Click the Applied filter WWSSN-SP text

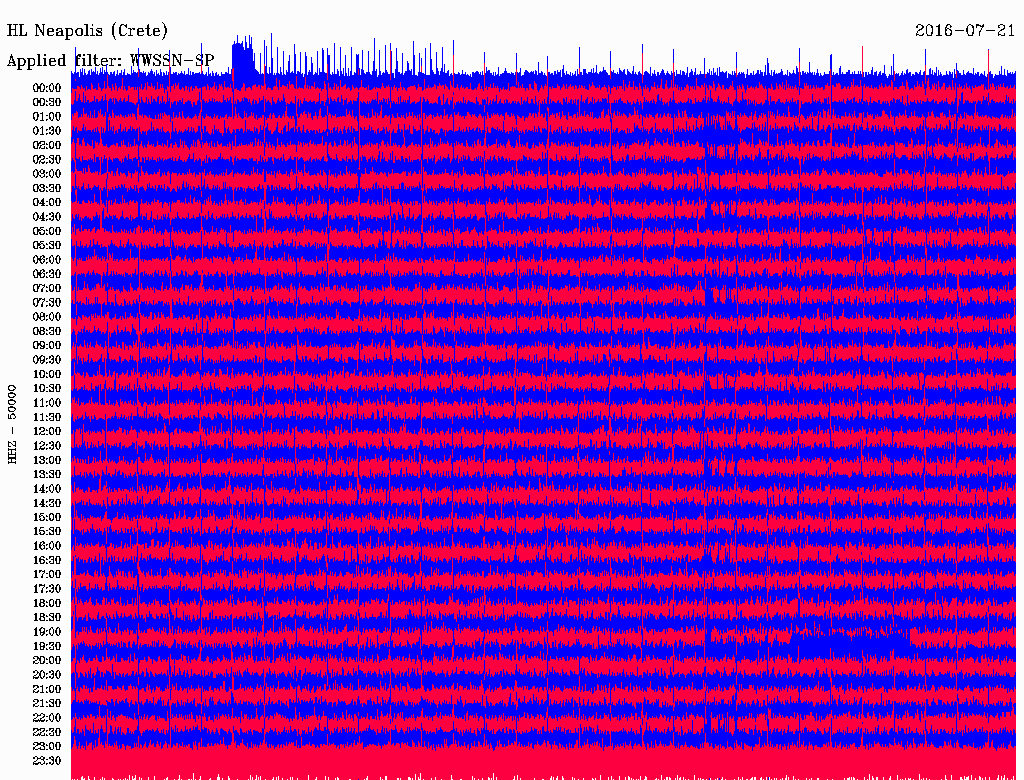tap(110, 61)
